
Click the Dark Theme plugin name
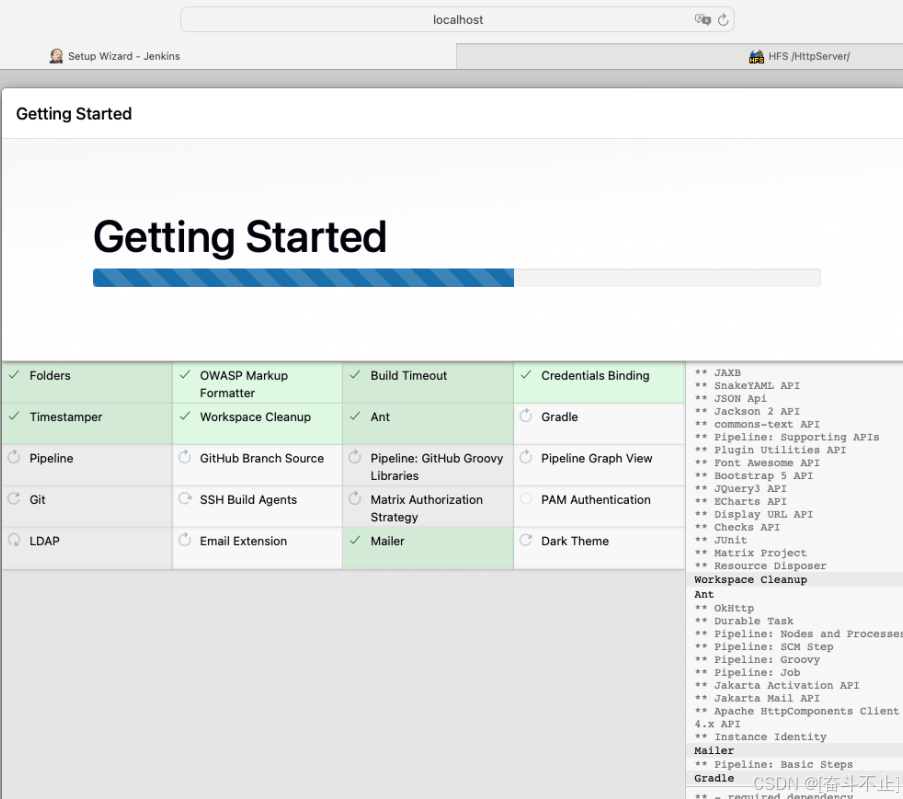(575, 541)
